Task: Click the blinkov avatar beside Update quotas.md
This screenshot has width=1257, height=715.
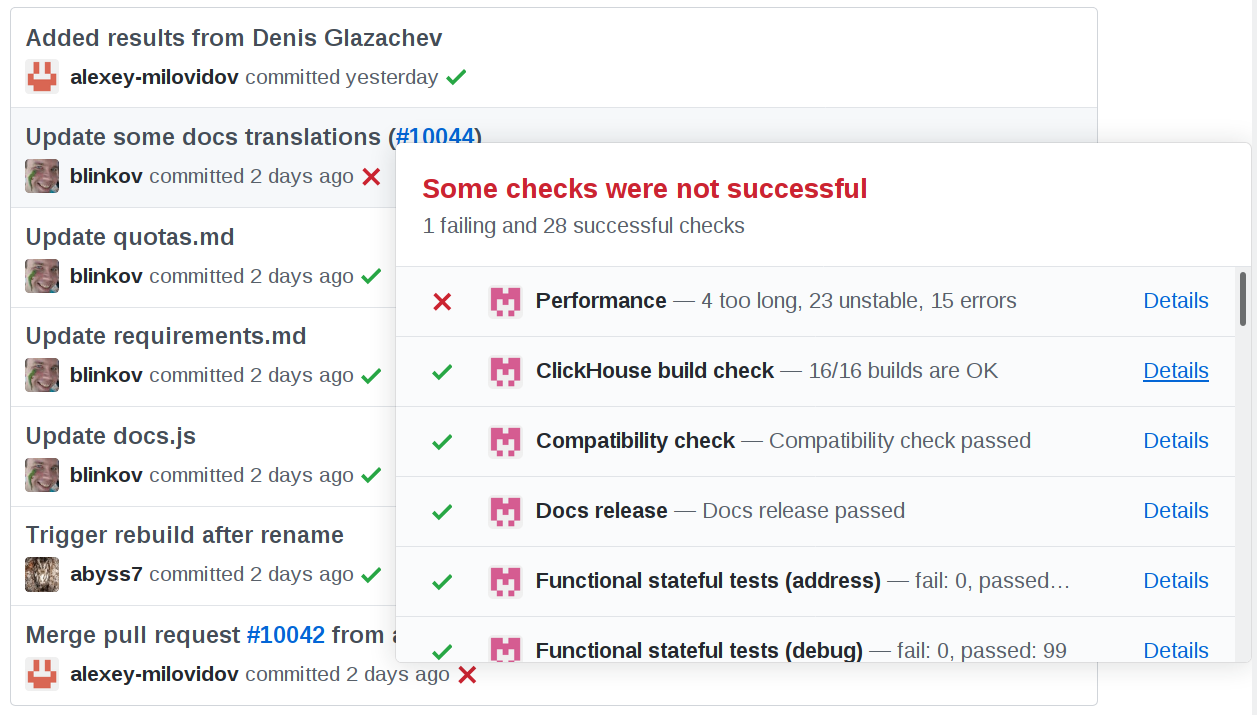Action: [42, 276]
